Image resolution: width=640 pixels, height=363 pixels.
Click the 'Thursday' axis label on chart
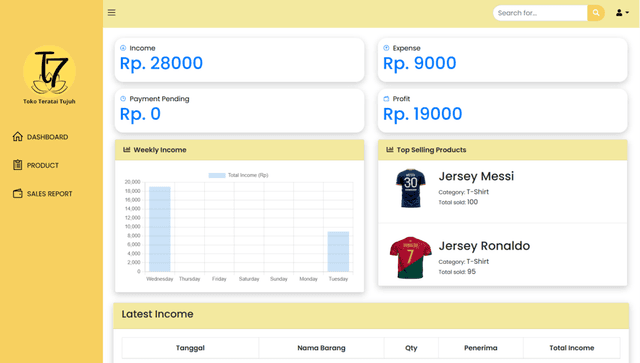pyautogui.click(x=189, y=279)
